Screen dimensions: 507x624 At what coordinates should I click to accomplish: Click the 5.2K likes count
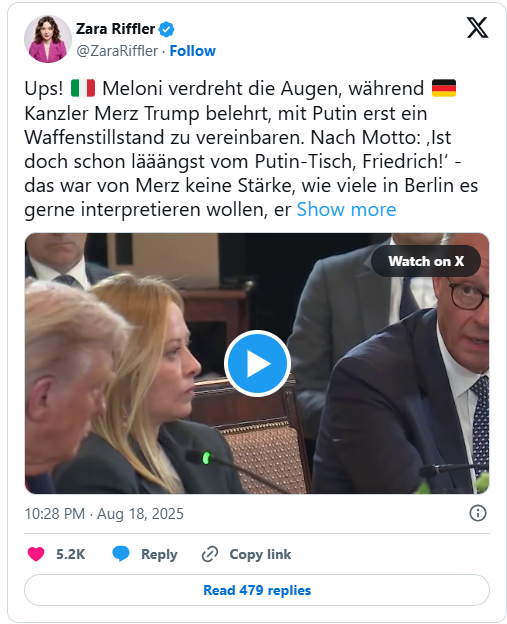click(x=70, y=554)
